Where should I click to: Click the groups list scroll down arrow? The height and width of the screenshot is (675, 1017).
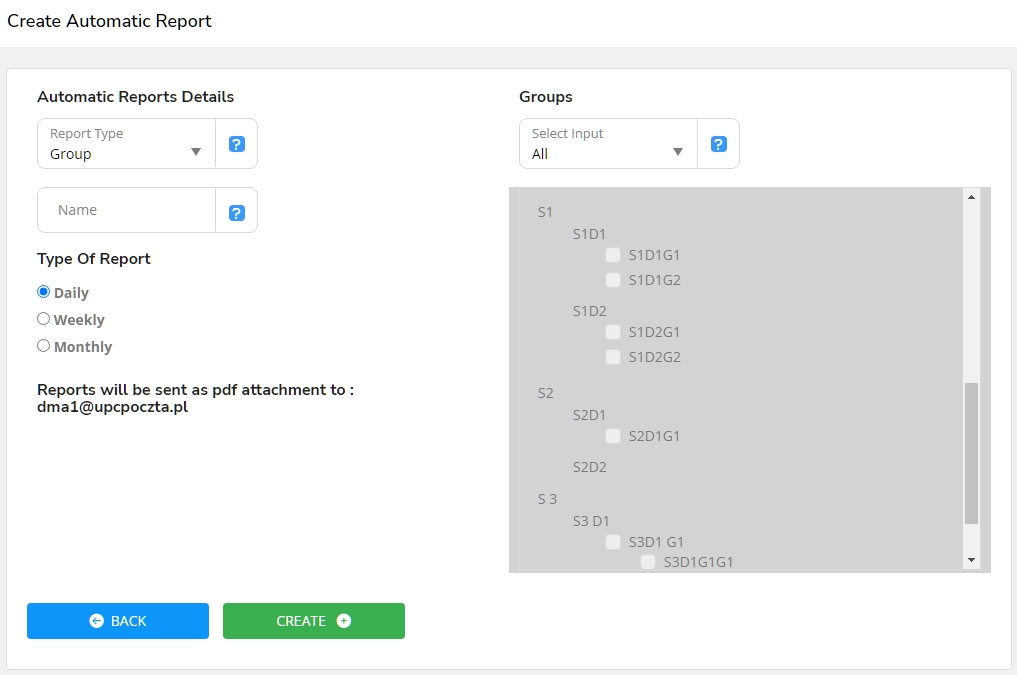tap(971, 561)
